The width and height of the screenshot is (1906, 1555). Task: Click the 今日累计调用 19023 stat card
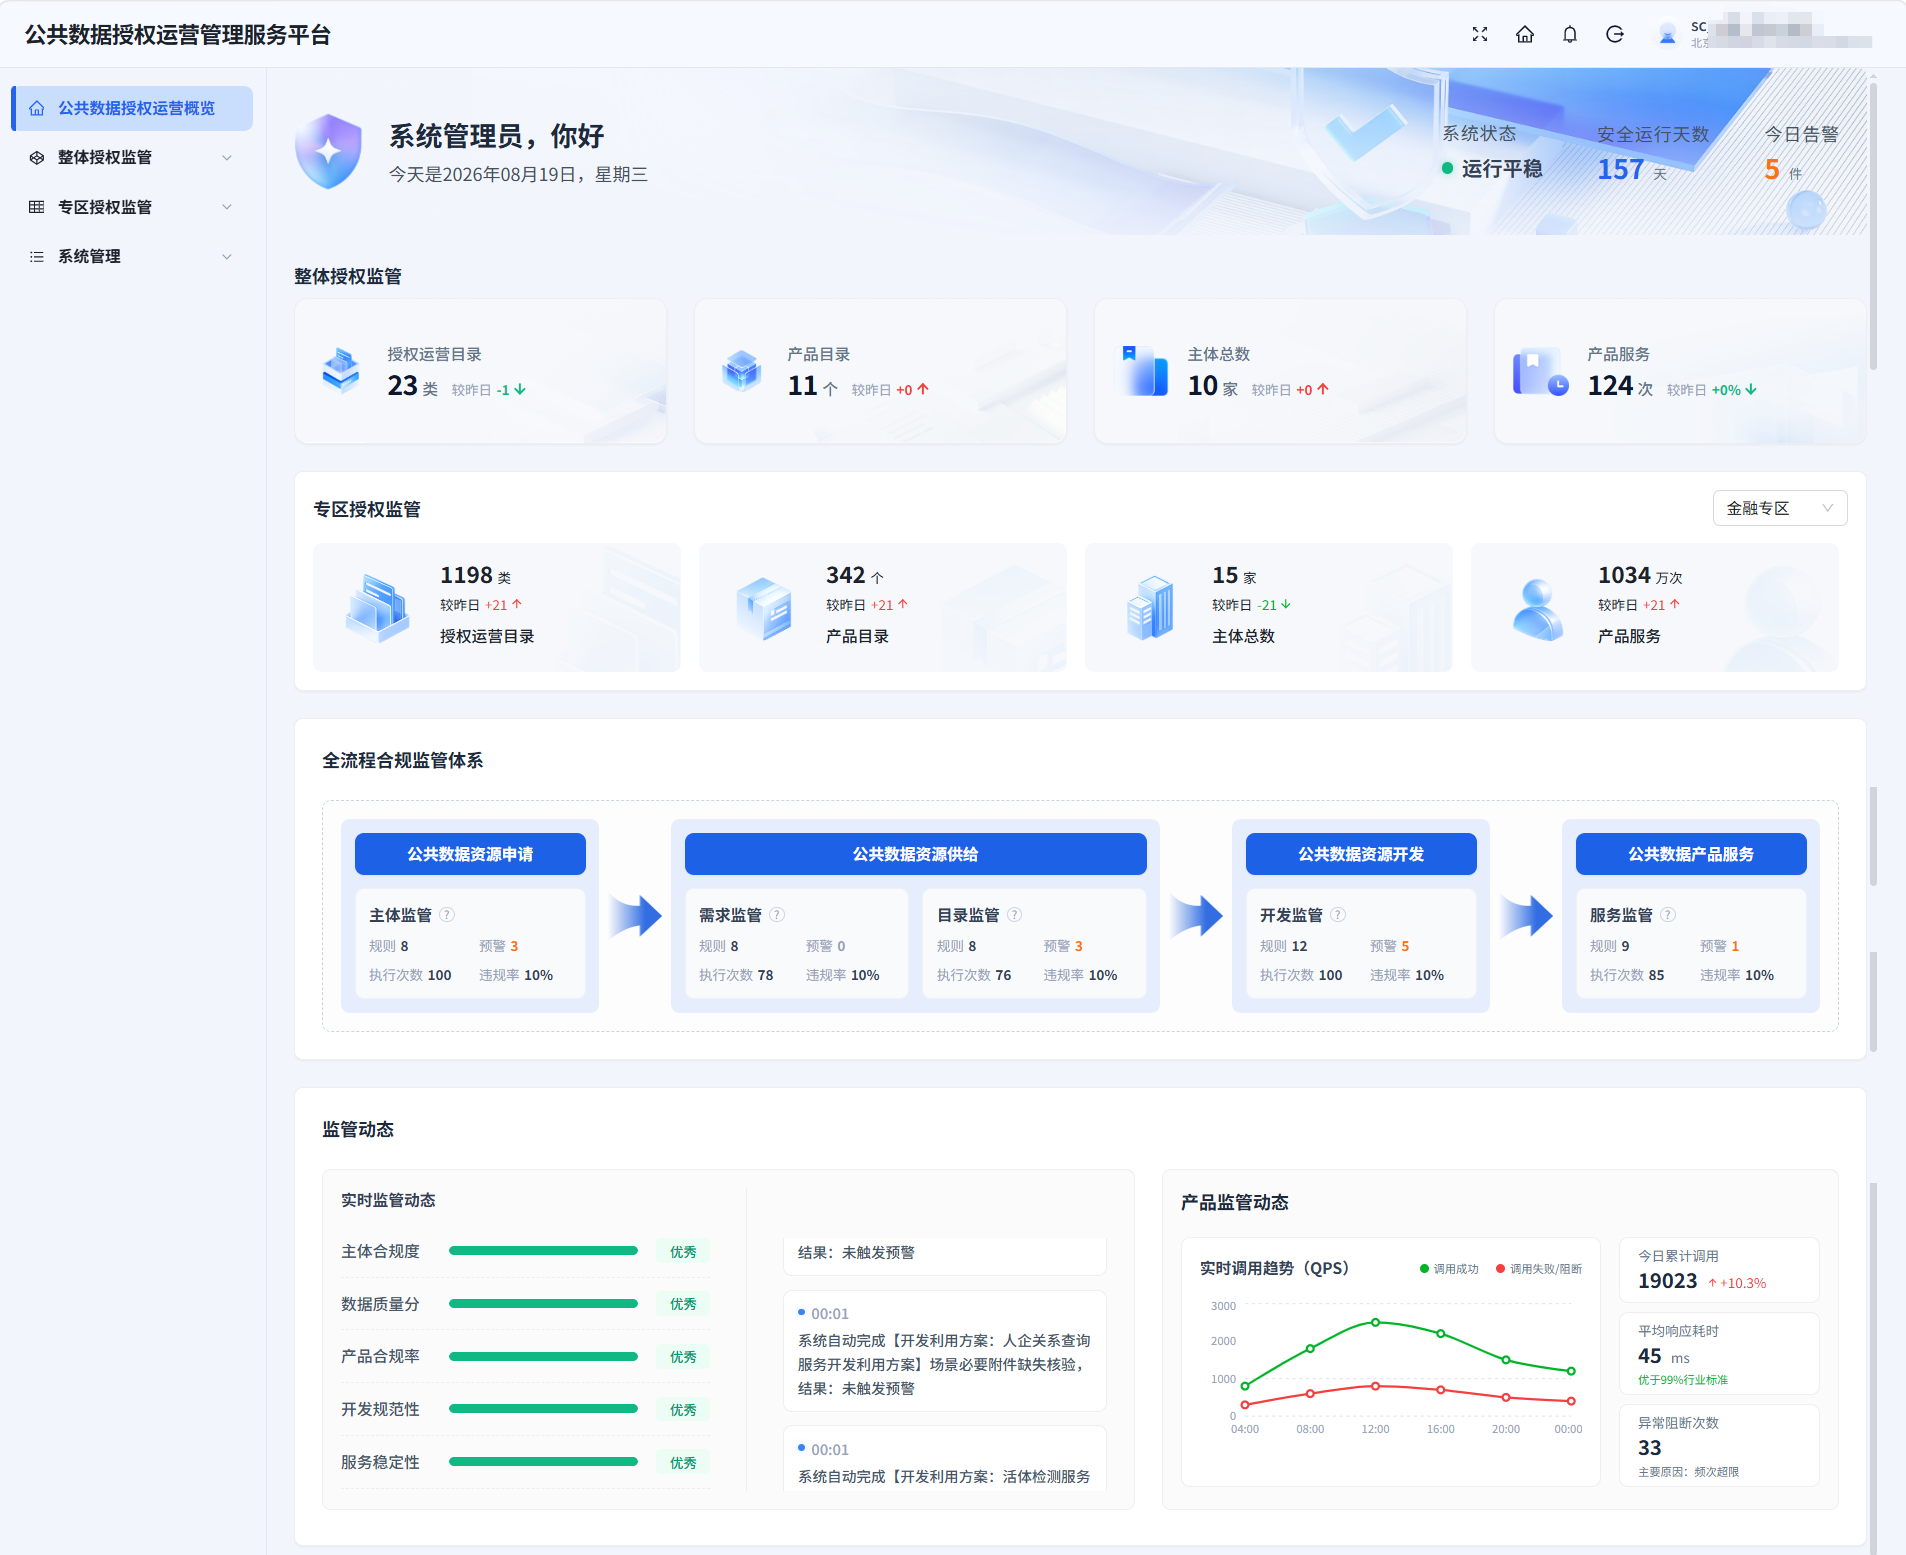1719,1270
